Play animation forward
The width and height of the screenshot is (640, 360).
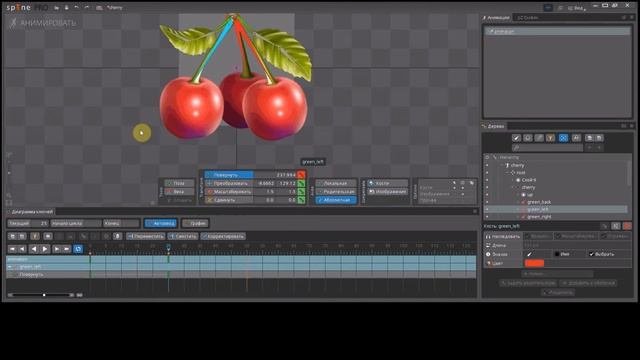coord(45,249)
